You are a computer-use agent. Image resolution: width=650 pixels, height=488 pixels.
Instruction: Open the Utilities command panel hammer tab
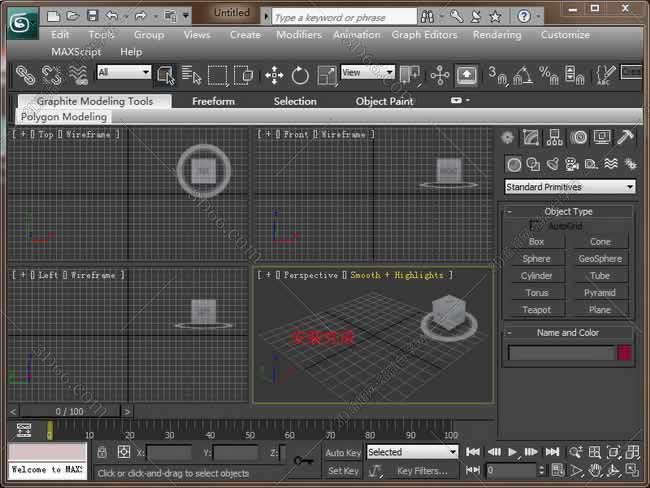(626, 137)
